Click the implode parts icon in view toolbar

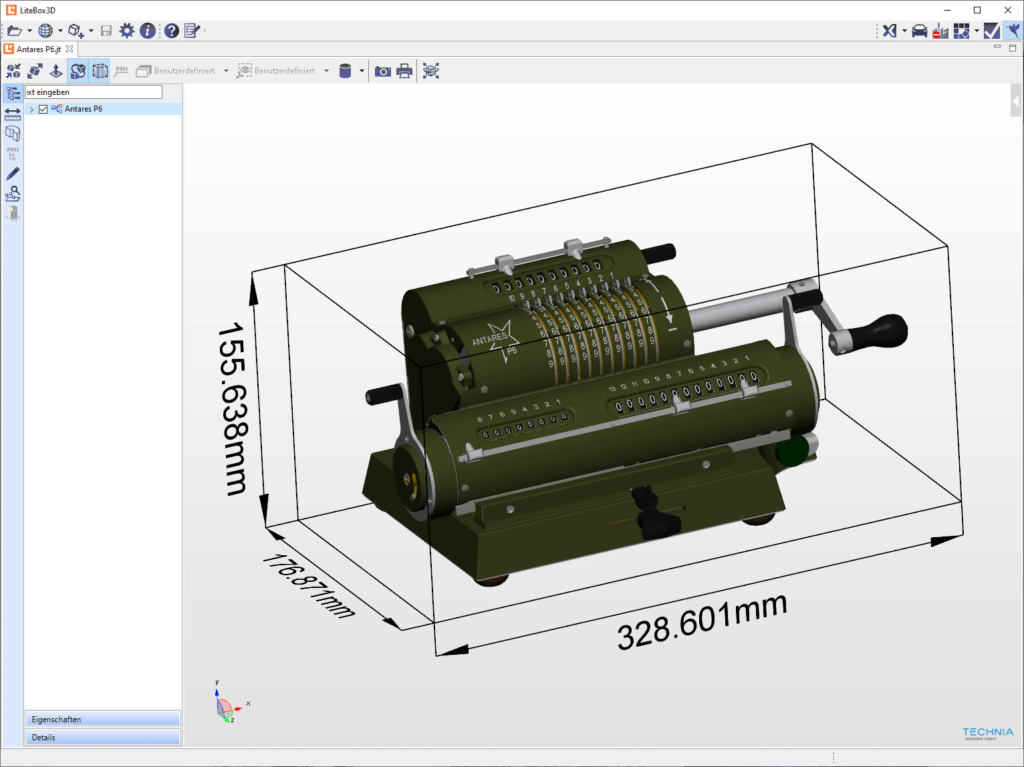pos(14,71)
